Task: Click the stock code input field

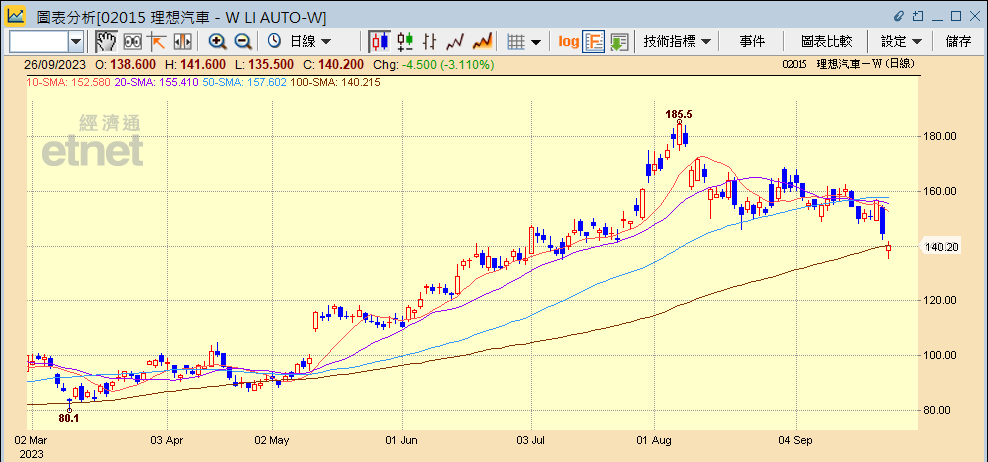Action: (38, 41)
